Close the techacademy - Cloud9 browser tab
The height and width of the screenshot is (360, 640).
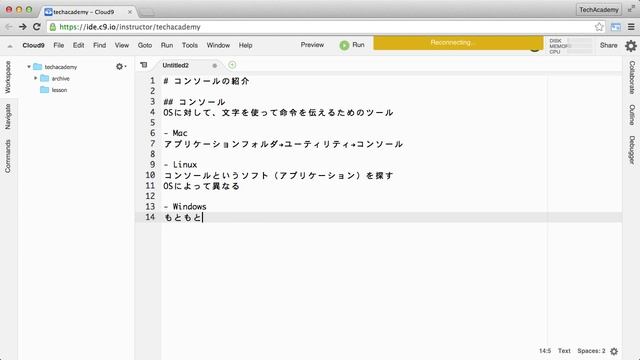pyautogui.click(x=130, y=12)
